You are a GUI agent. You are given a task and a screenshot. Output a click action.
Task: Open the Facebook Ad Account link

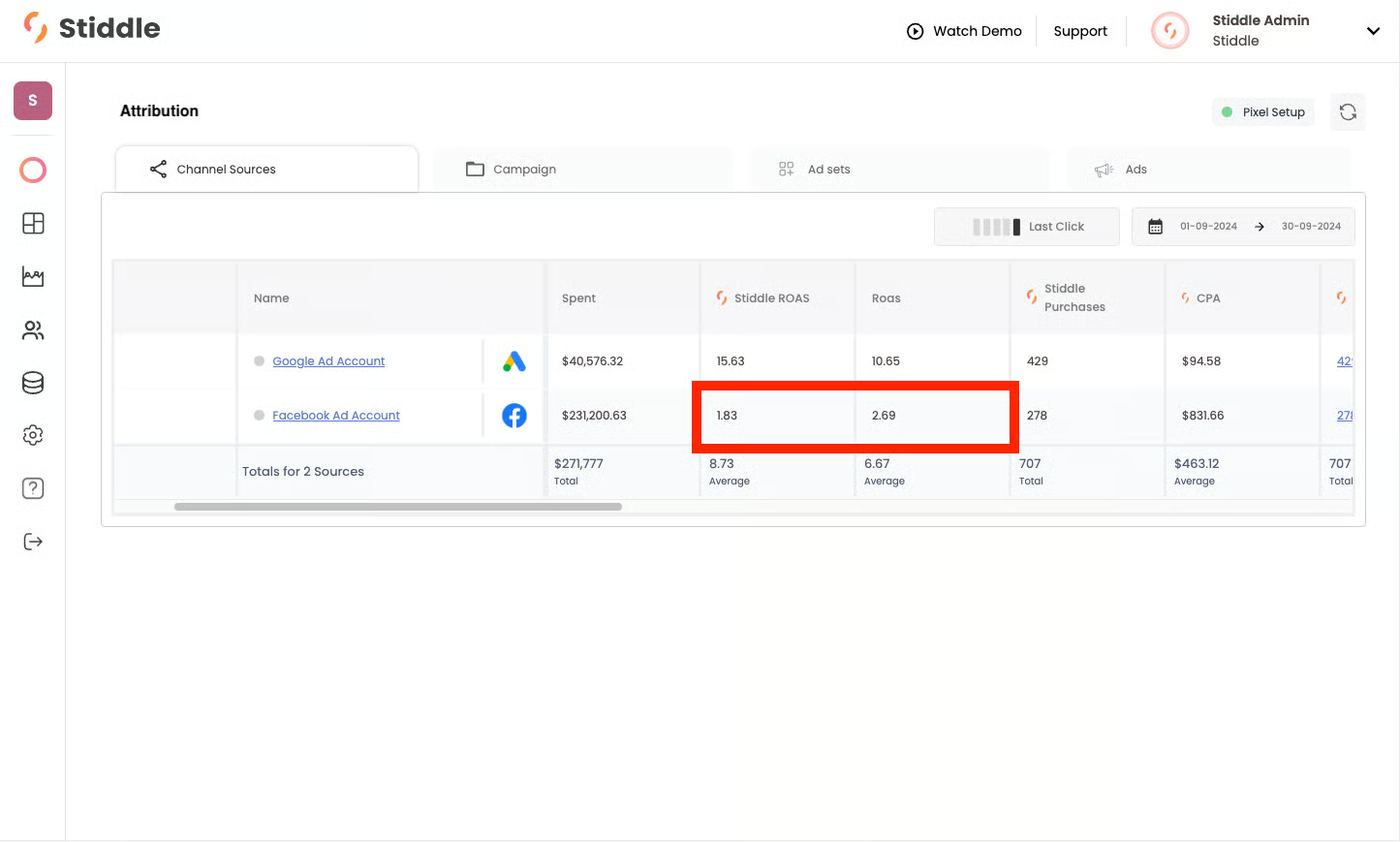point(336,415)
